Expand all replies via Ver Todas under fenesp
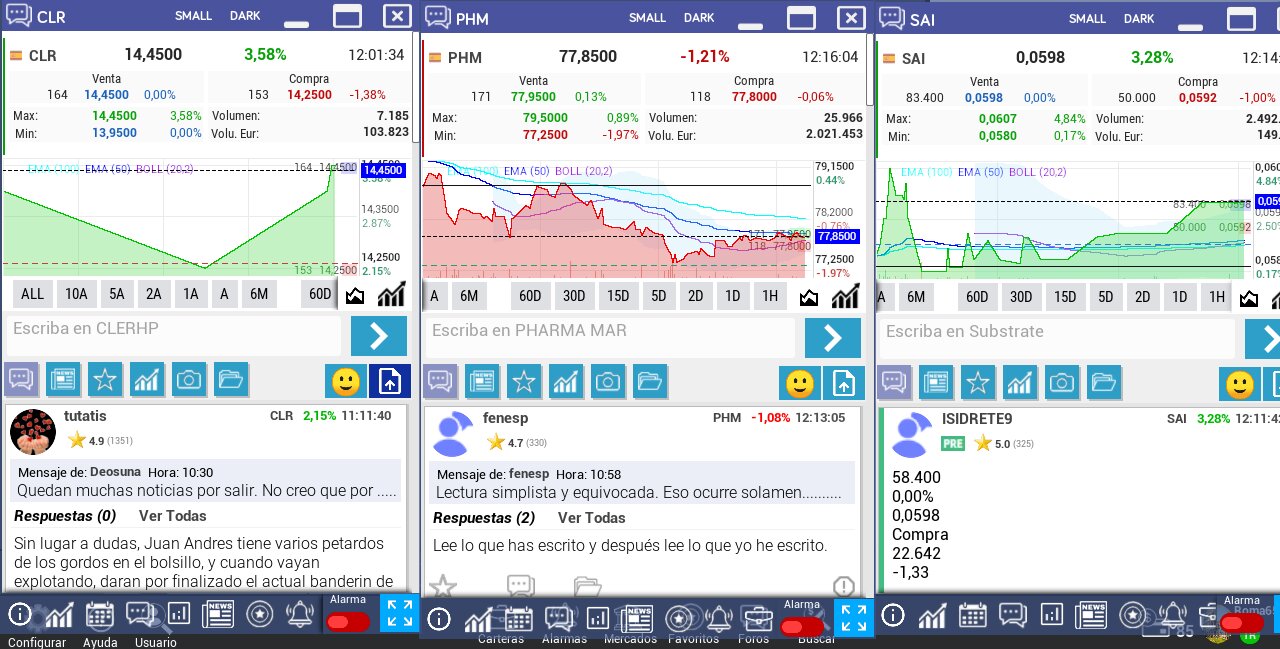 [x=592, y=518]
